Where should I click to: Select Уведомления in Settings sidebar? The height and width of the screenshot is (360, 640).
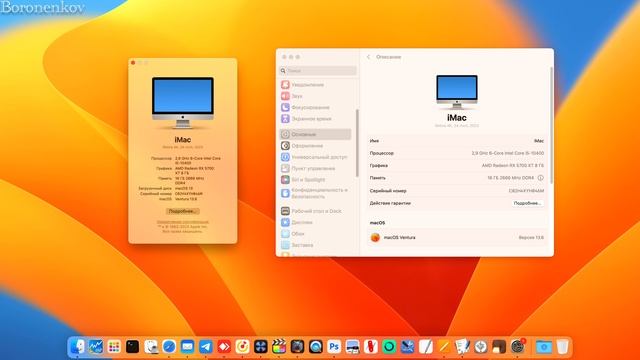coord(315,84)
